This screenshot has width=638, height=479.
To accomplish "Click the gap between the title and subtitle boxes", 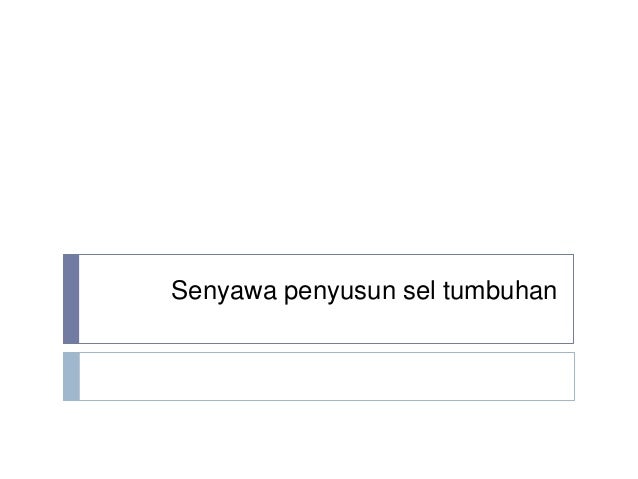I will [319, 348].
